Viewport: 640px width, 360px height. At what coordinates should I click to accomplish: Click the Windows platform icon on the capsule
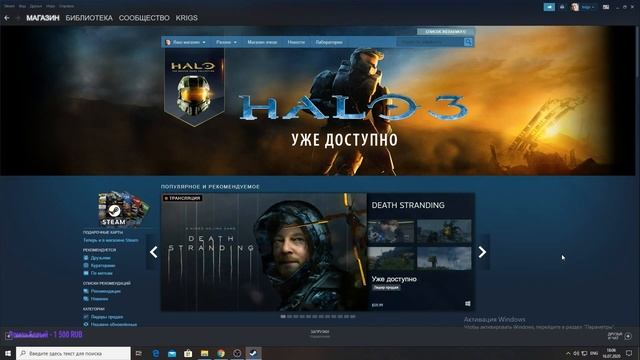coord(468,304)
